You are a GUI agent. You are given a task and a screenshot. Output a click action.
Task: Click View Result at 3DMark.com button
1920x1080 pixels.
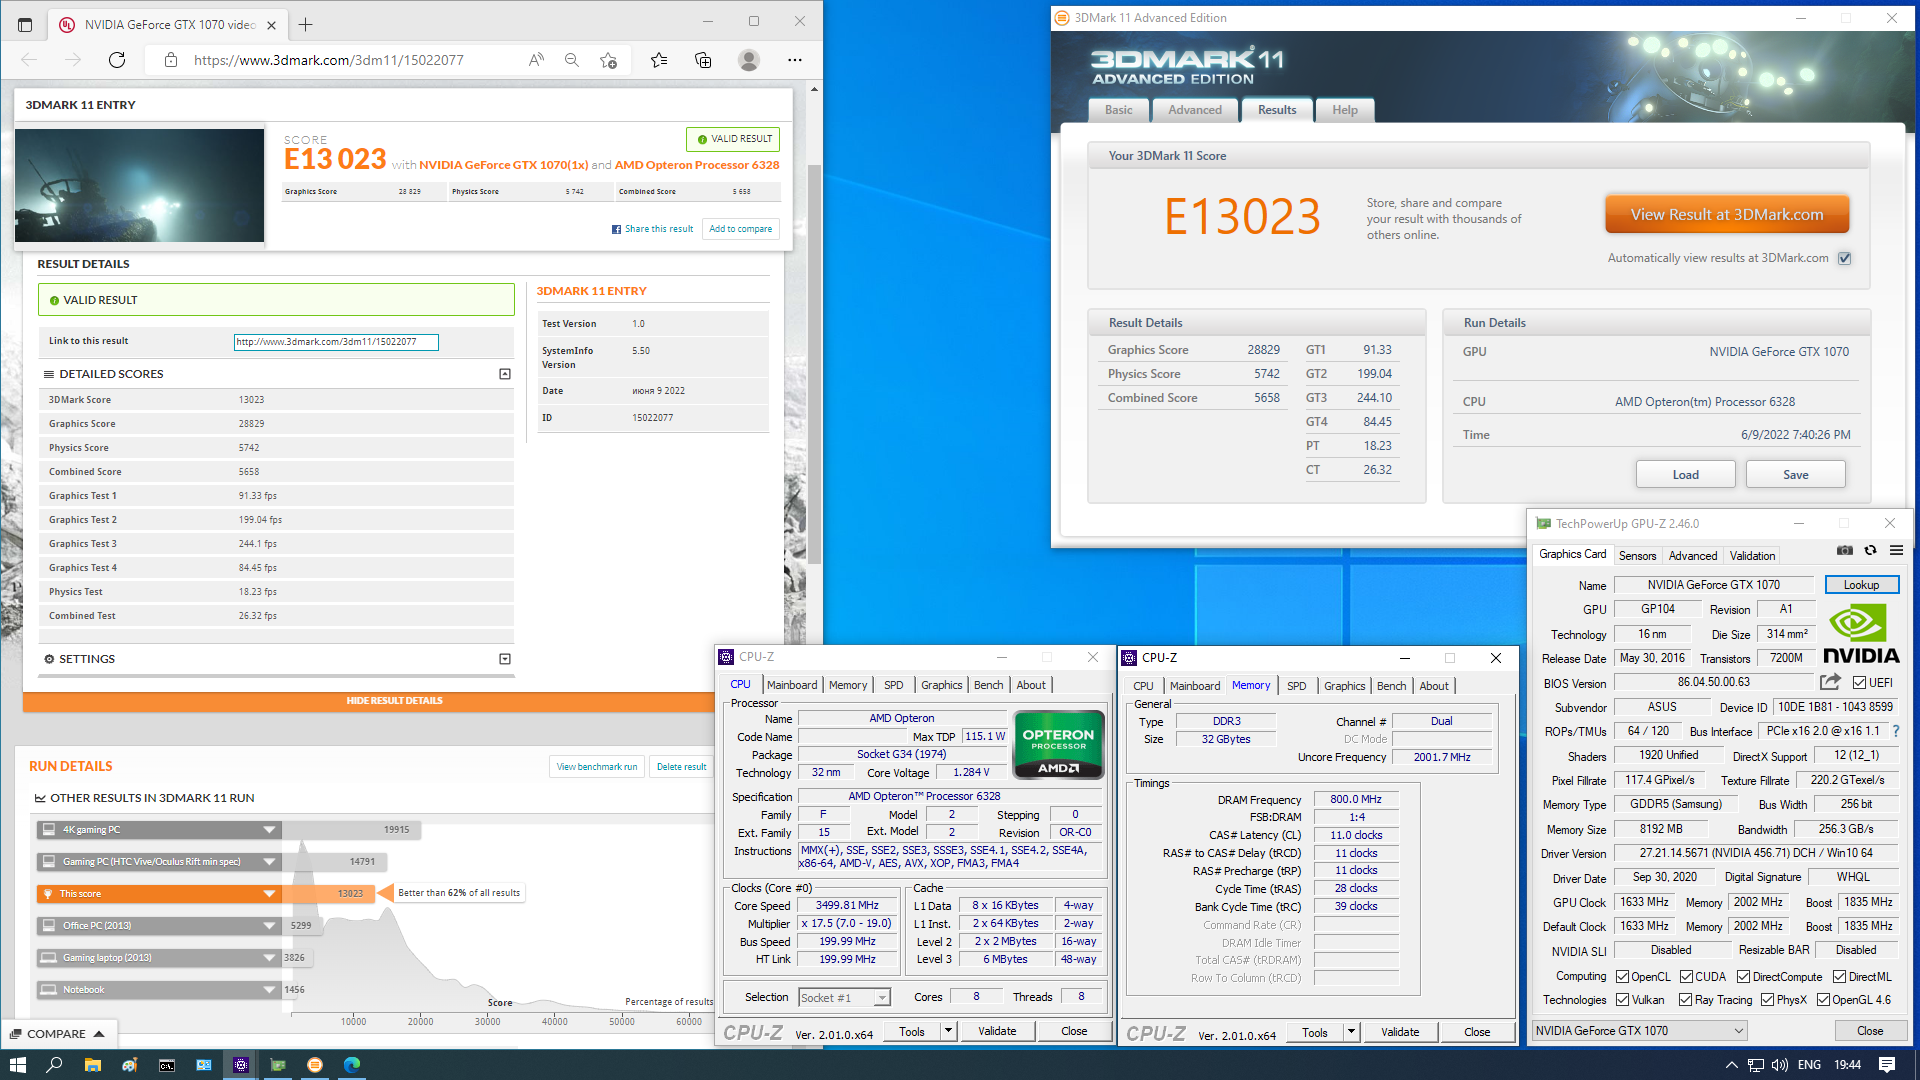tap(1727, 215)
